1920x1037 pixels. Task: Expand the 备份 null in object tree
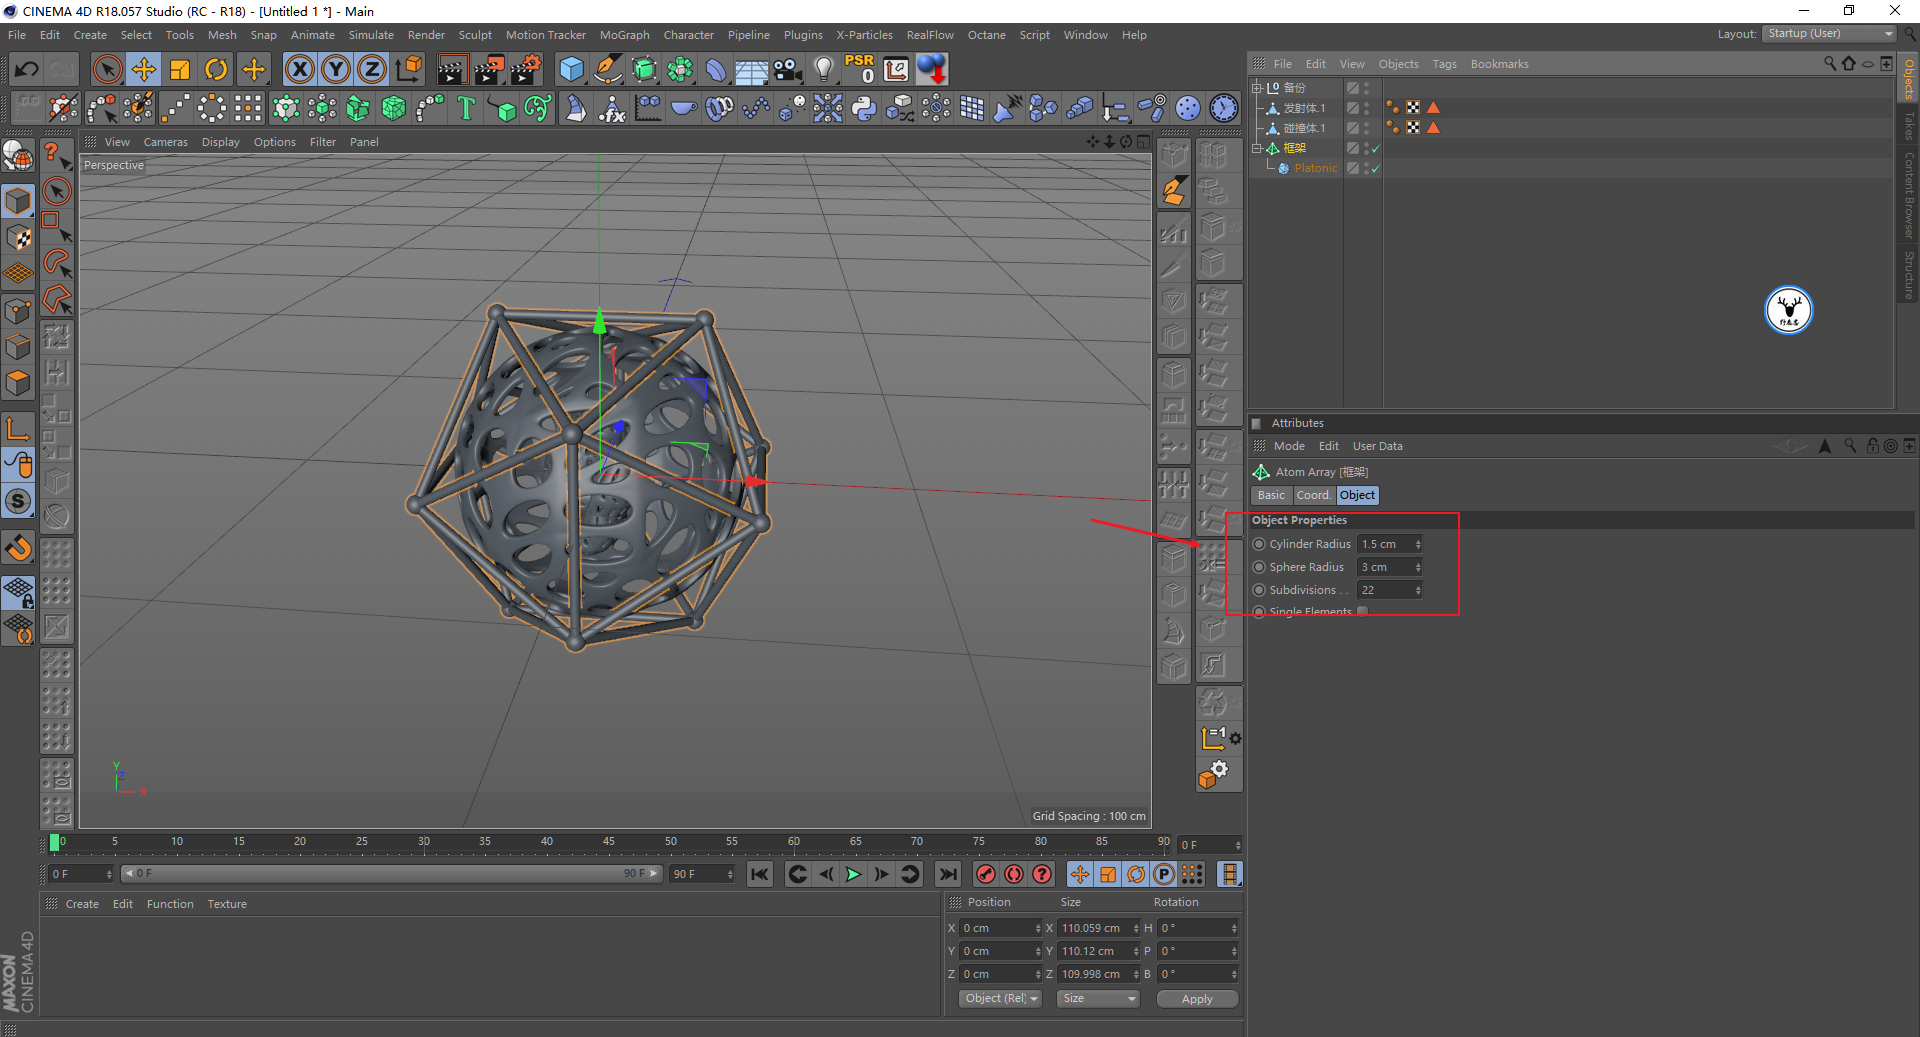tap(1257, 88)
